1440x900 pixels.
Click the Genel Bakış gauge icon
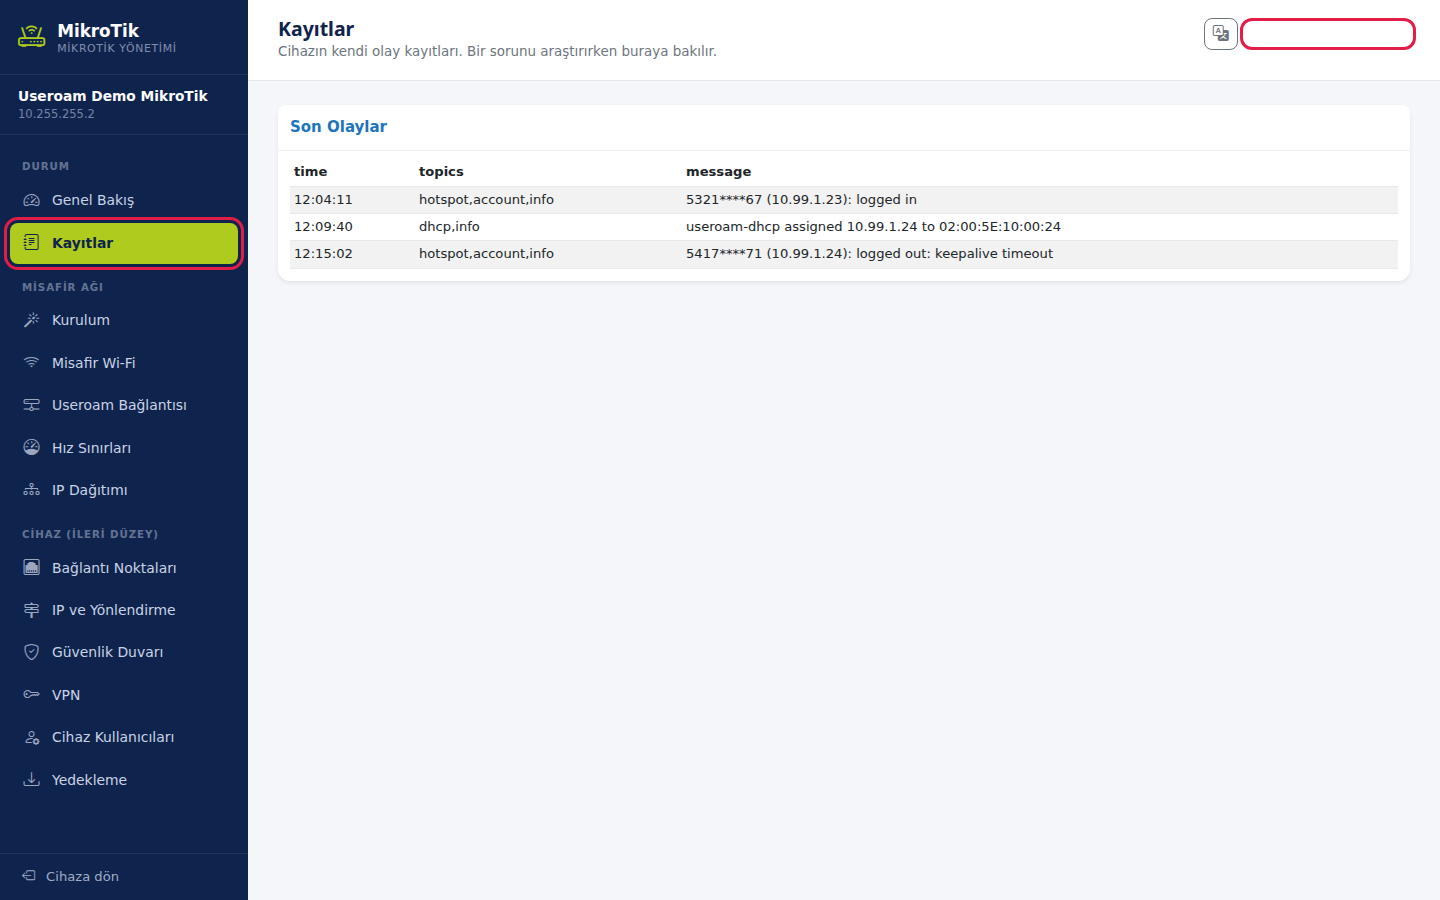(x=32, y=200)
